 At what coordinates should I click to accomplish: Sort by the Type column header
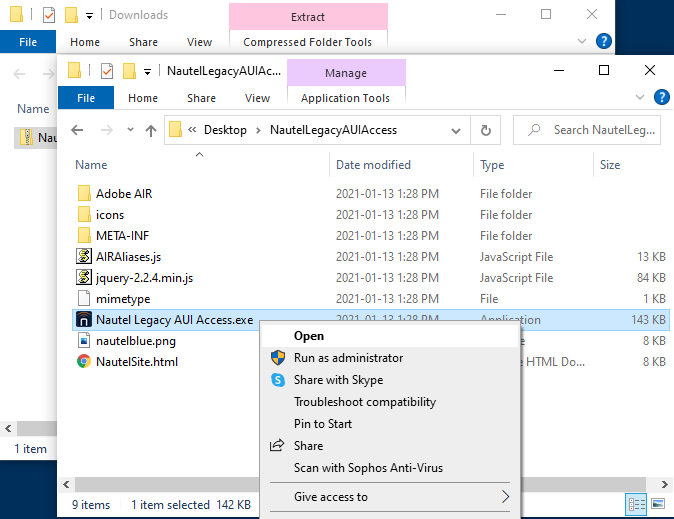pyautogui.click(x=533, y=165)
